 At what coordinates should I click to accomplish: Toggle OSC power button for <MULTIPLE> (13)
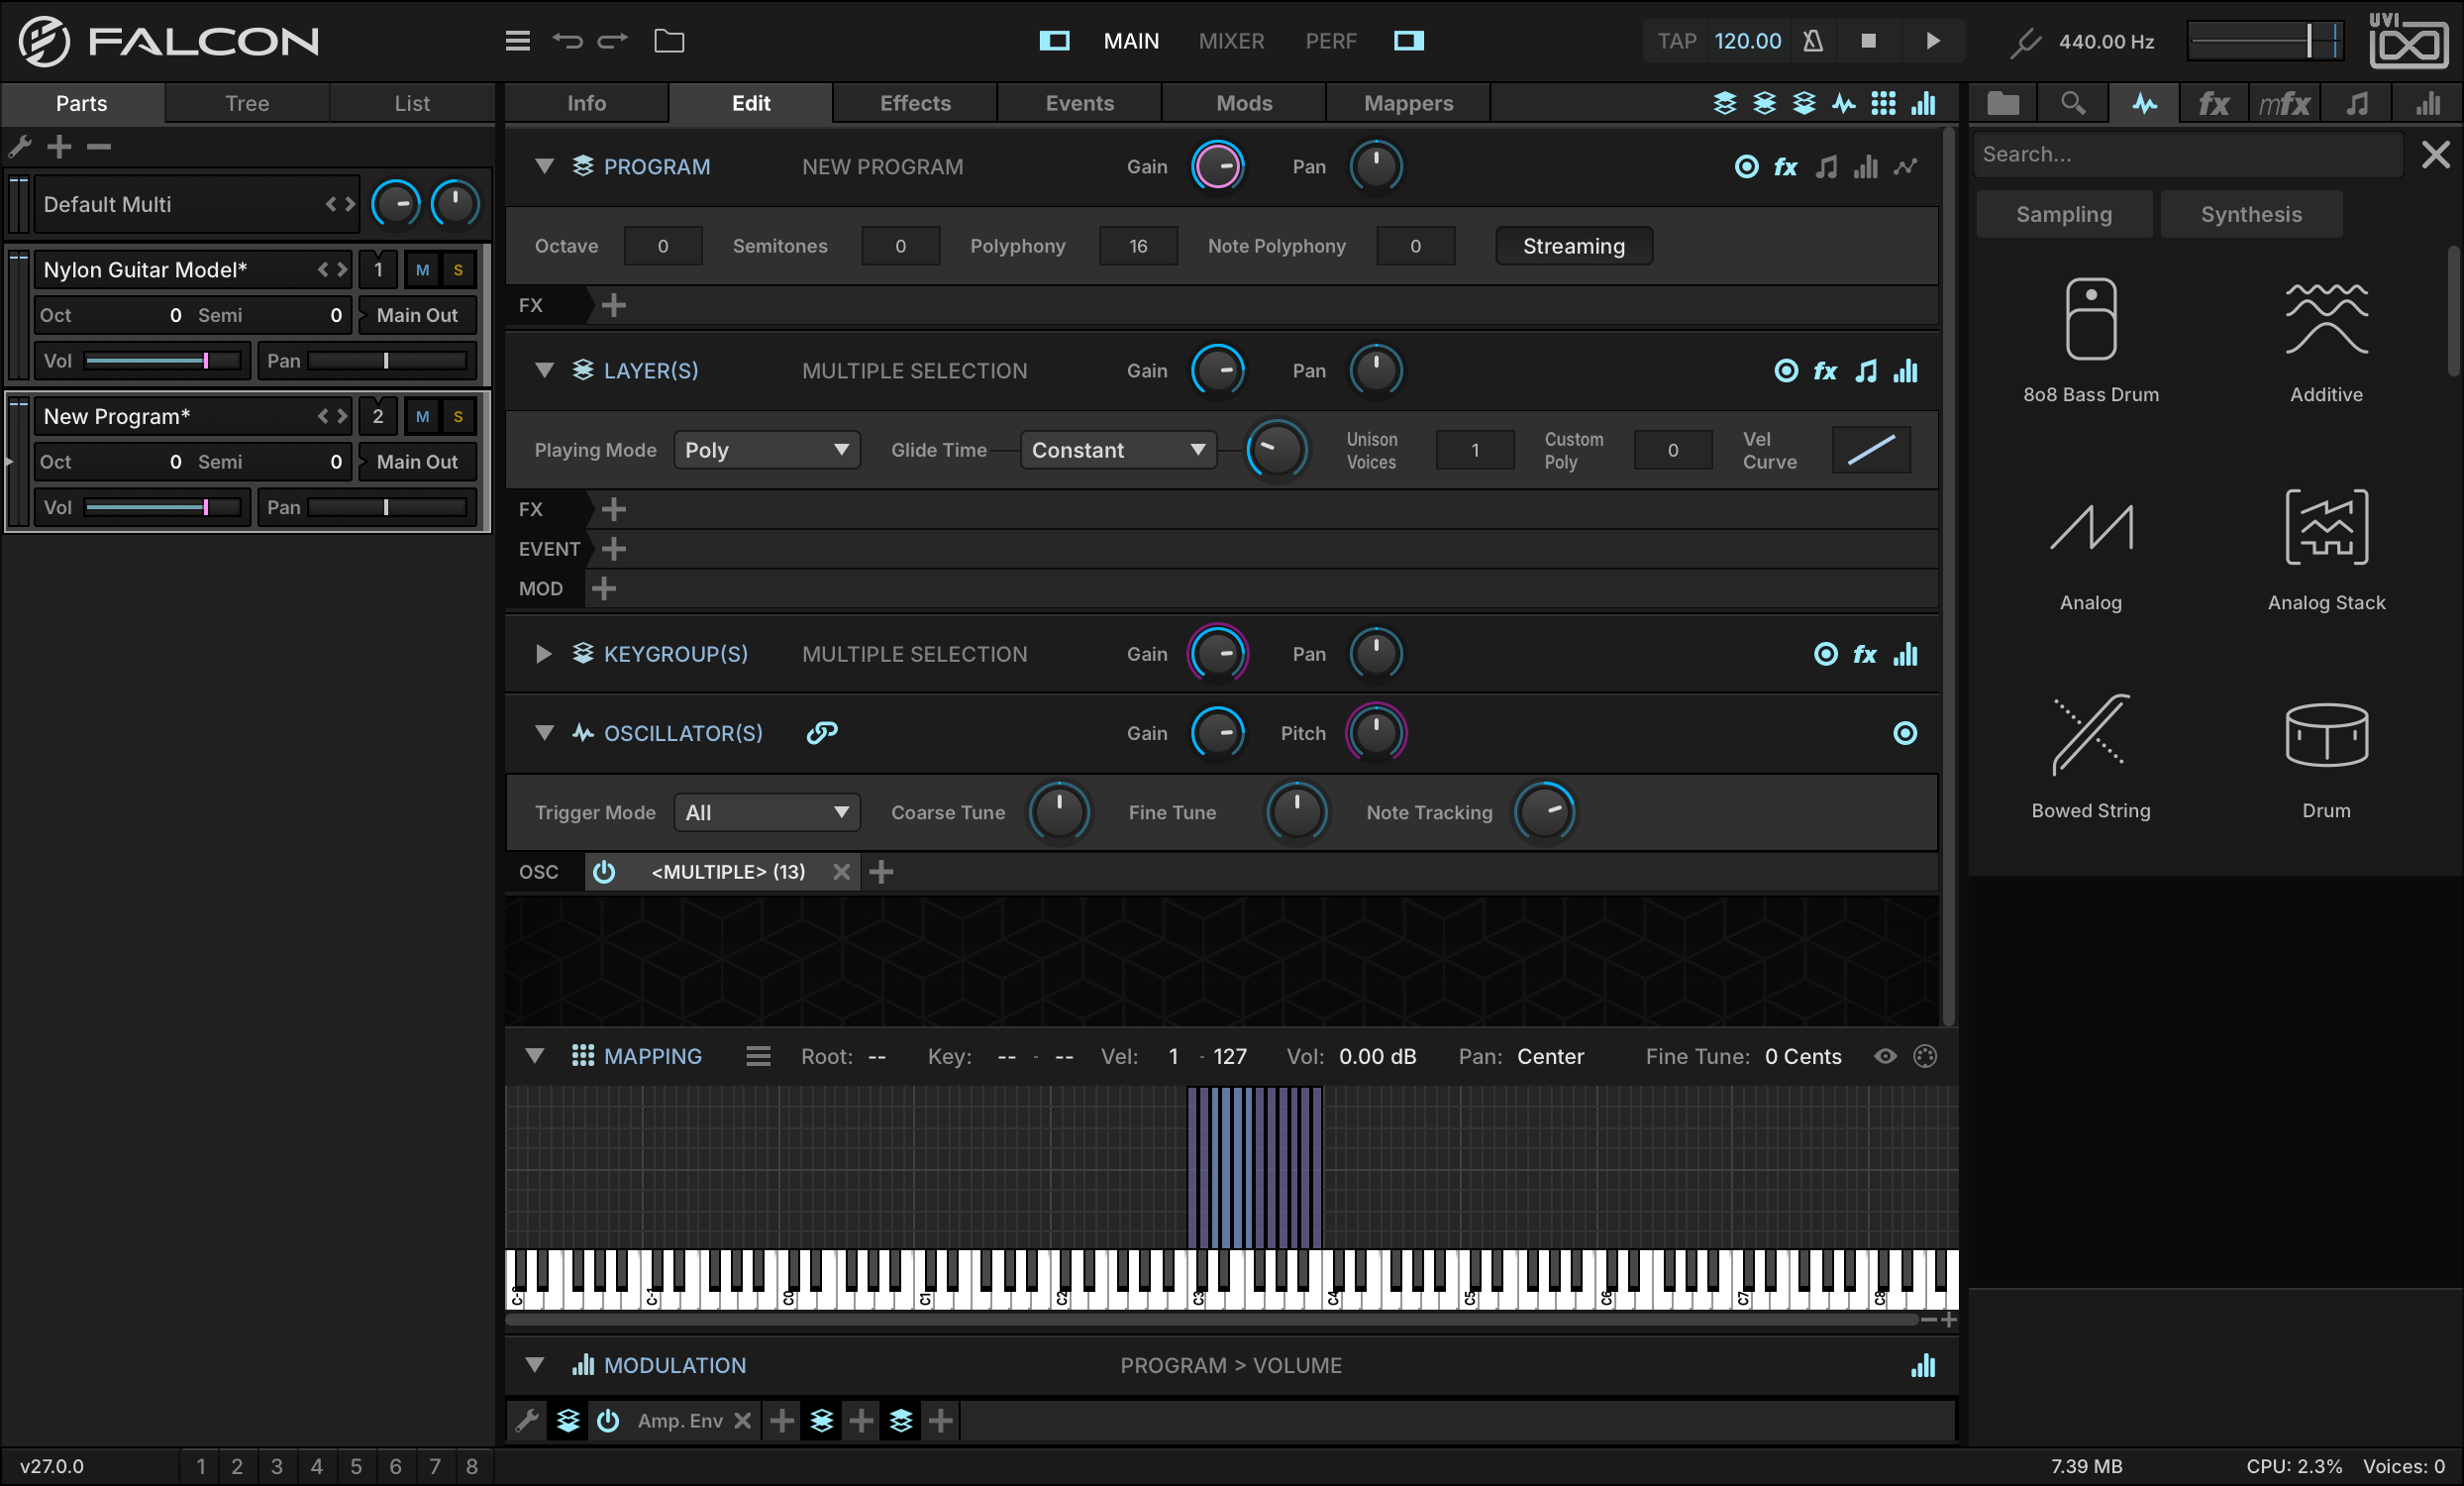coord(604,872)
